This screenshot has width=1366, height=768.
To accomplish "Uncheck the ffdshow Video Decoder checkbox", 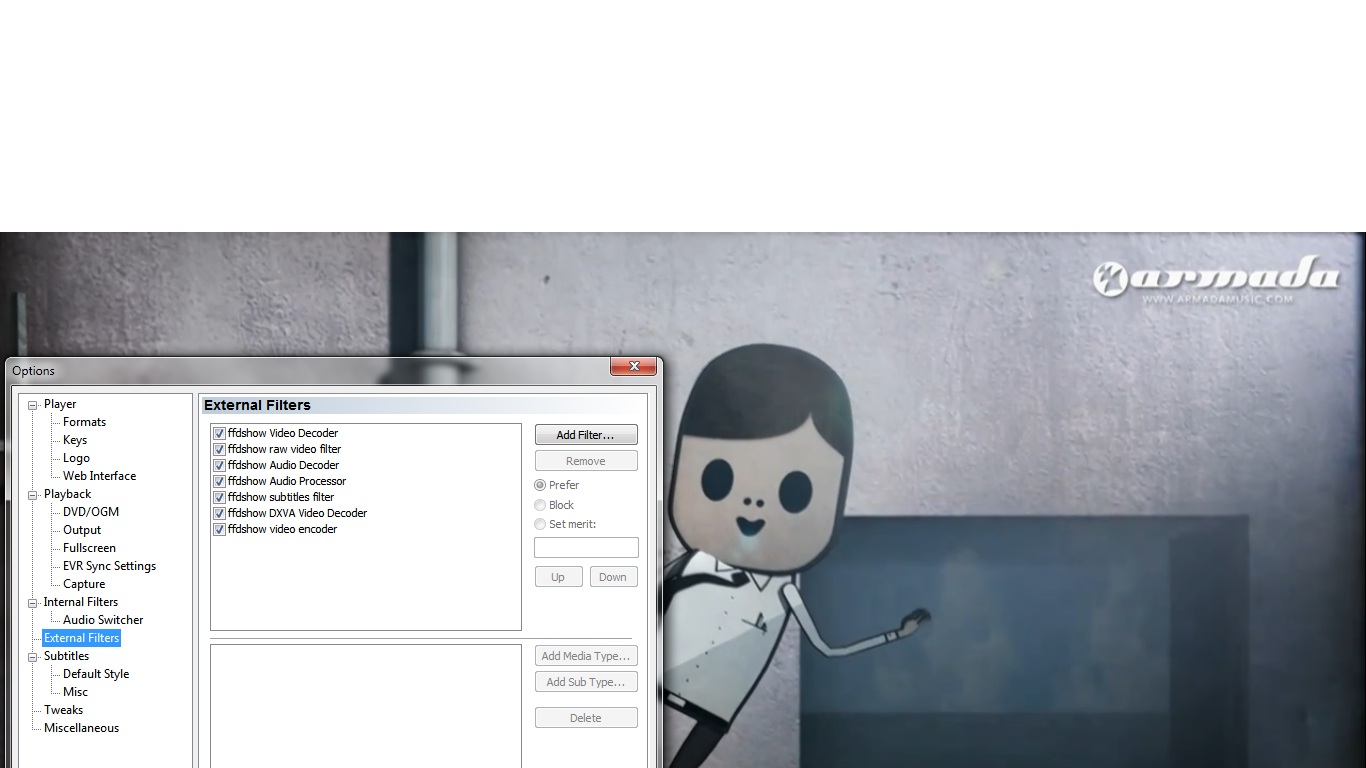I will pyautogui.click(x=219, y=434).
